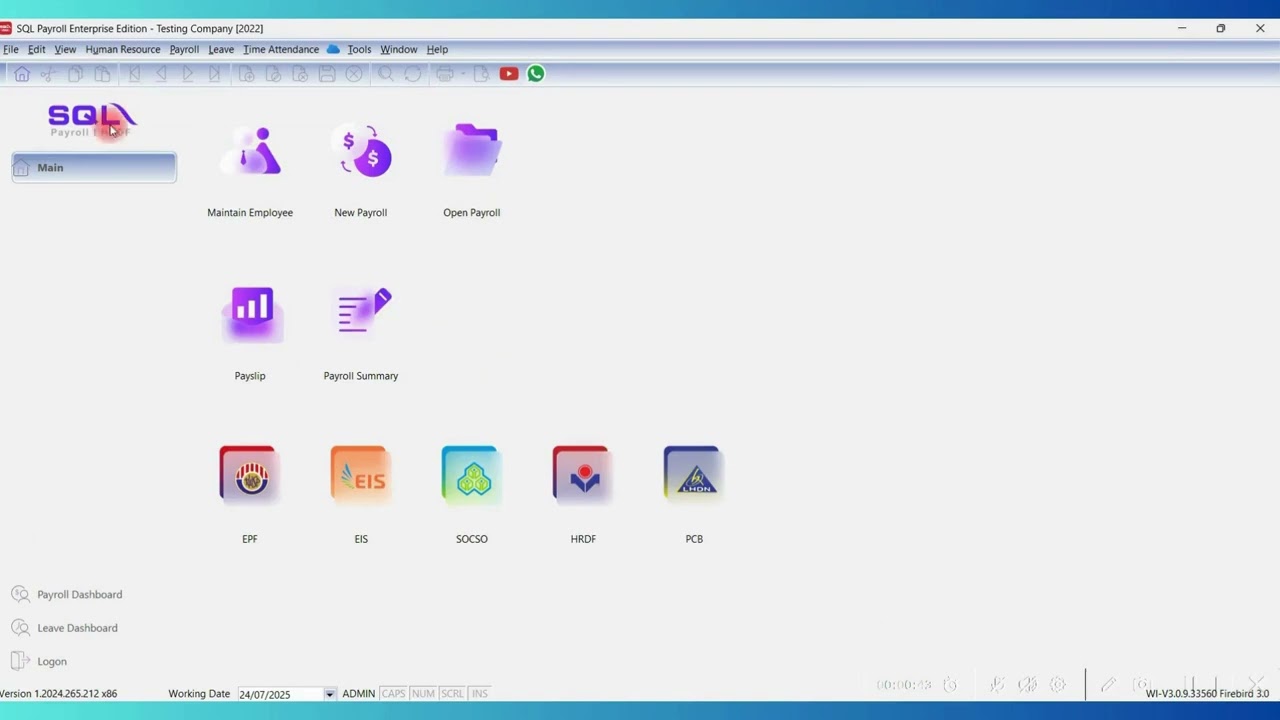Click the Working Date label

199,694
